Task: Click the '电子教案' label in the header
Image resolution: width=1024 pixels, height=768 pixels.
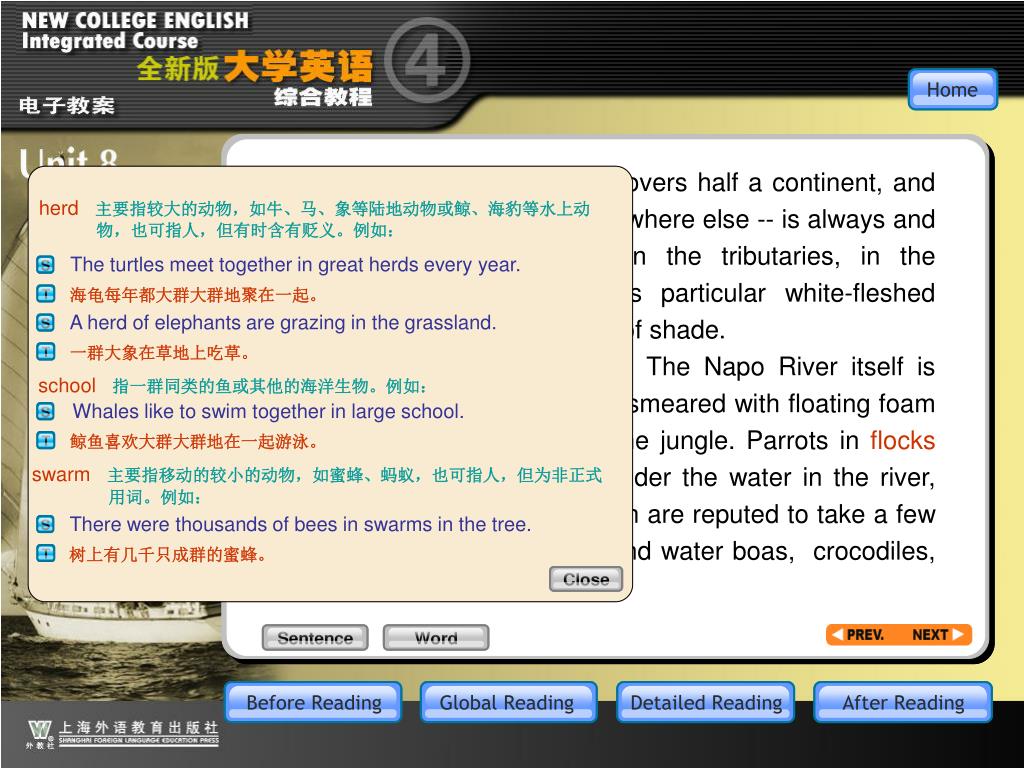Action: point(67,105)
